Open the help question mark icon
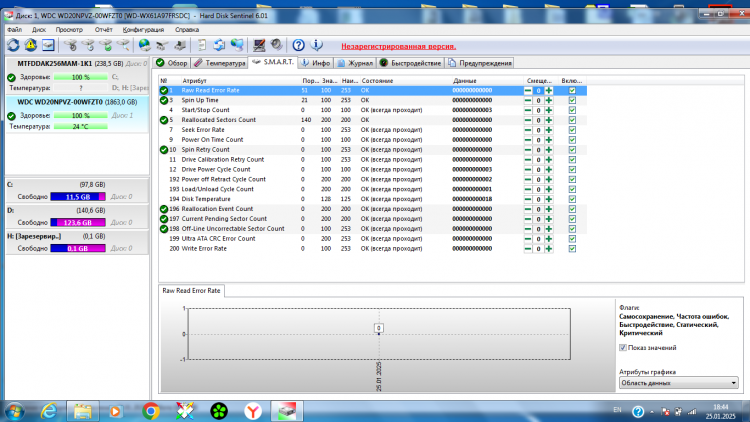750x422 pixels. click(x=298, y=45)
